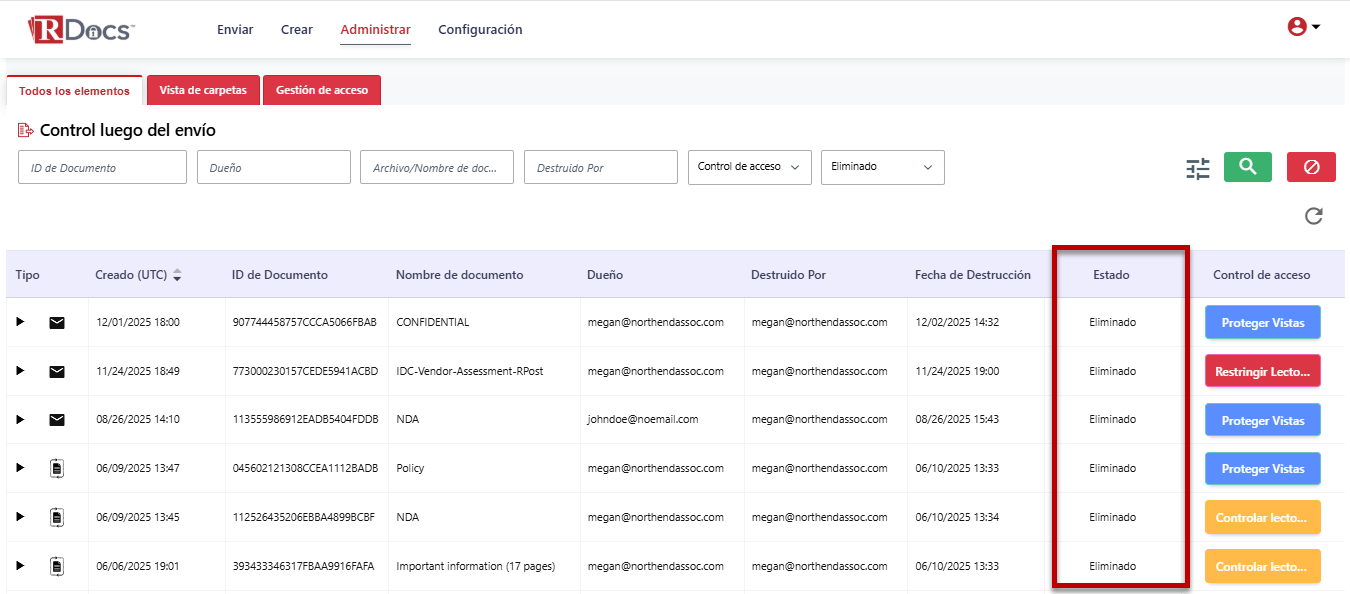Switch to the Vista de carpetas tab
This screenshot has height=594, width=1350.
203,90
